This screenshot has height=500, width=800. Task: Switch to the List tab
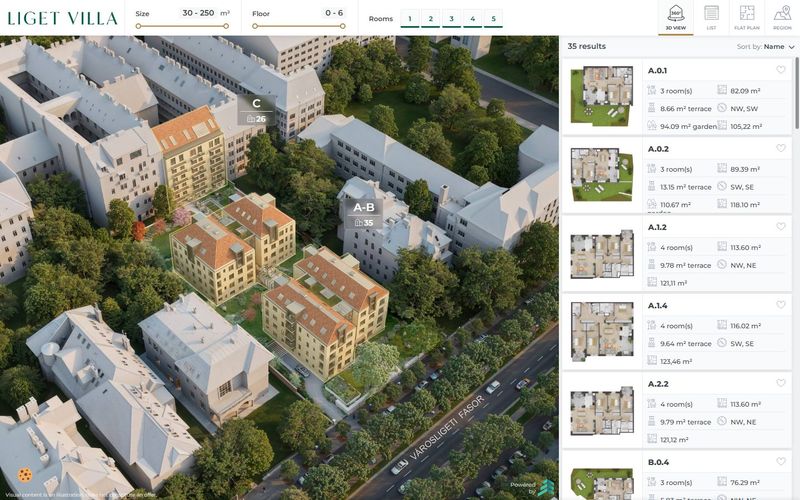tap(711, 17)
